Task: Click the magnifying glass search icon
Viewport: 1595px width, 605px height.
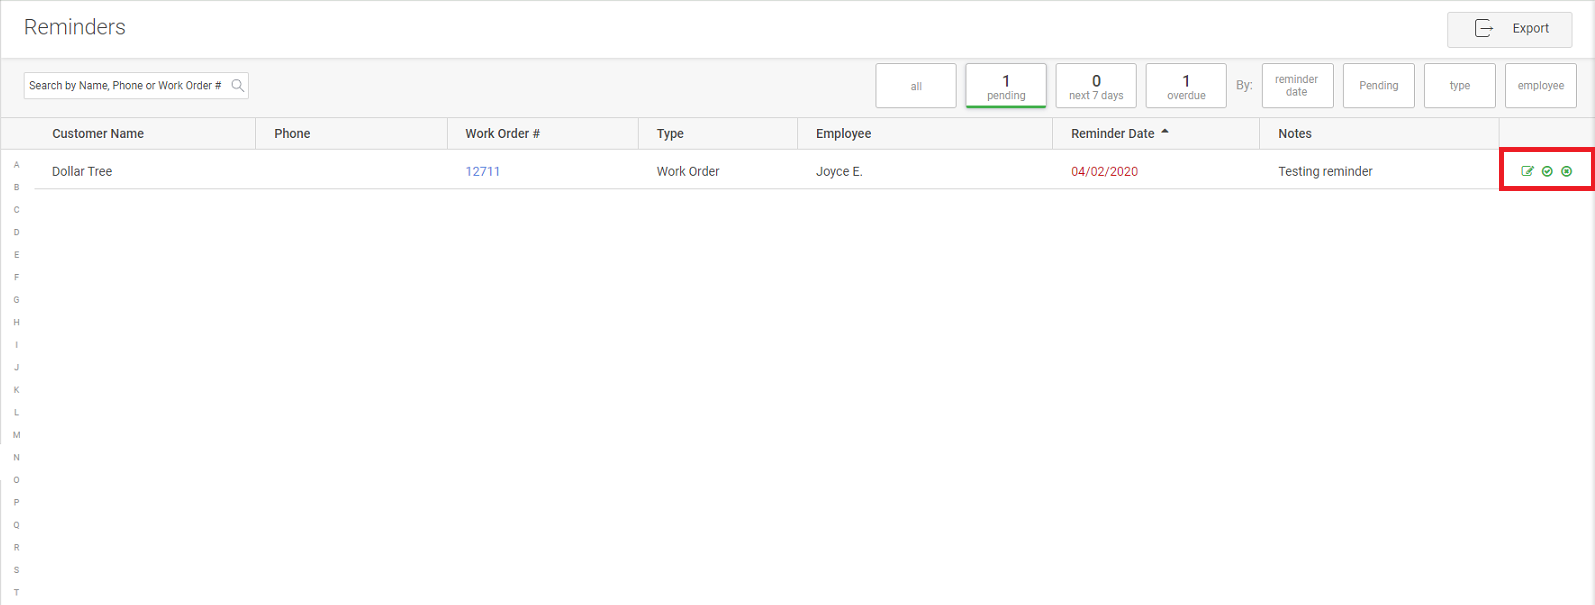Action: tap(238, 86)
